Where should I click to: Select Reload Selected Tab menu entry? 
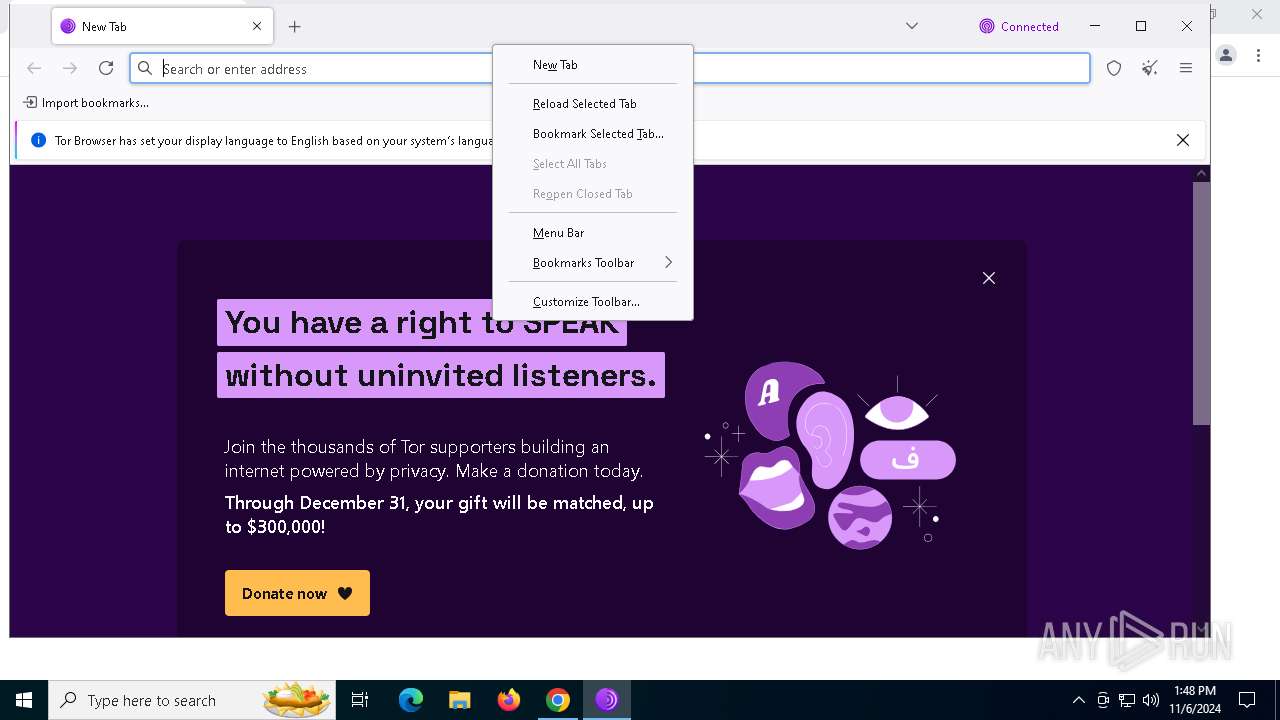[593, 104]
